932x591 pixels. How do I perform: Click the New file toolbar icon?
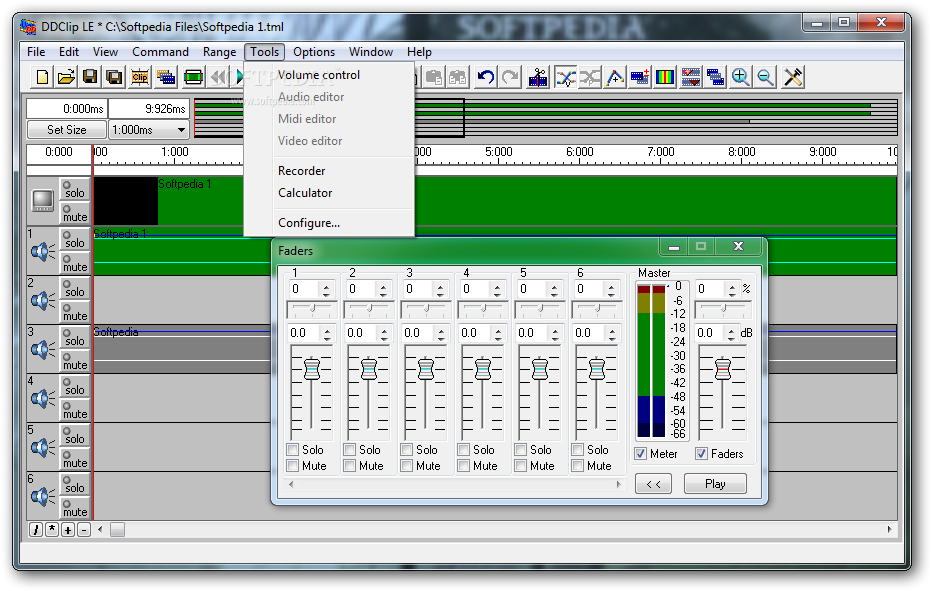(x=42, y=77)
